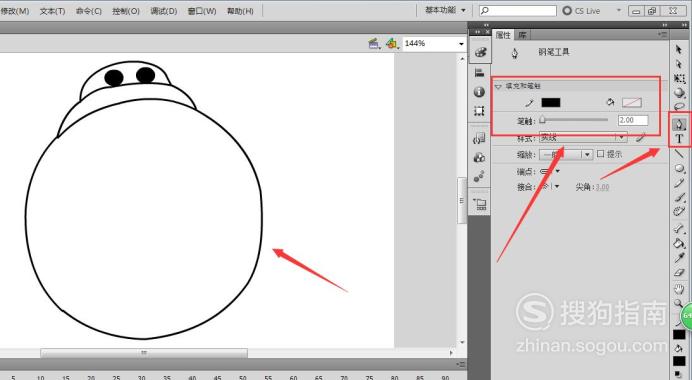
Task: Activate the Hand tool
Action: (679, 289)
